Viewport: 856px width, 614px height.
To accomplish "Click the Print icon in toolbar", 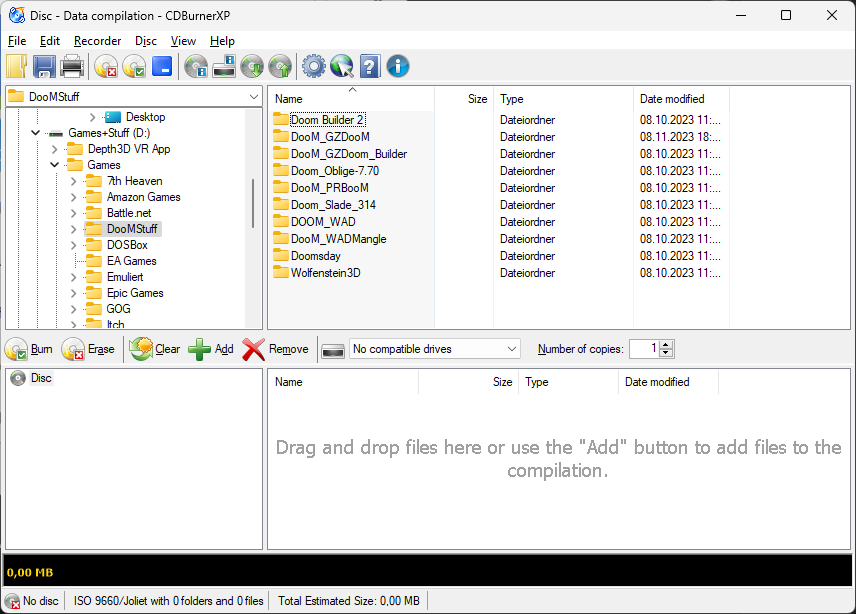I will [72, 67].
